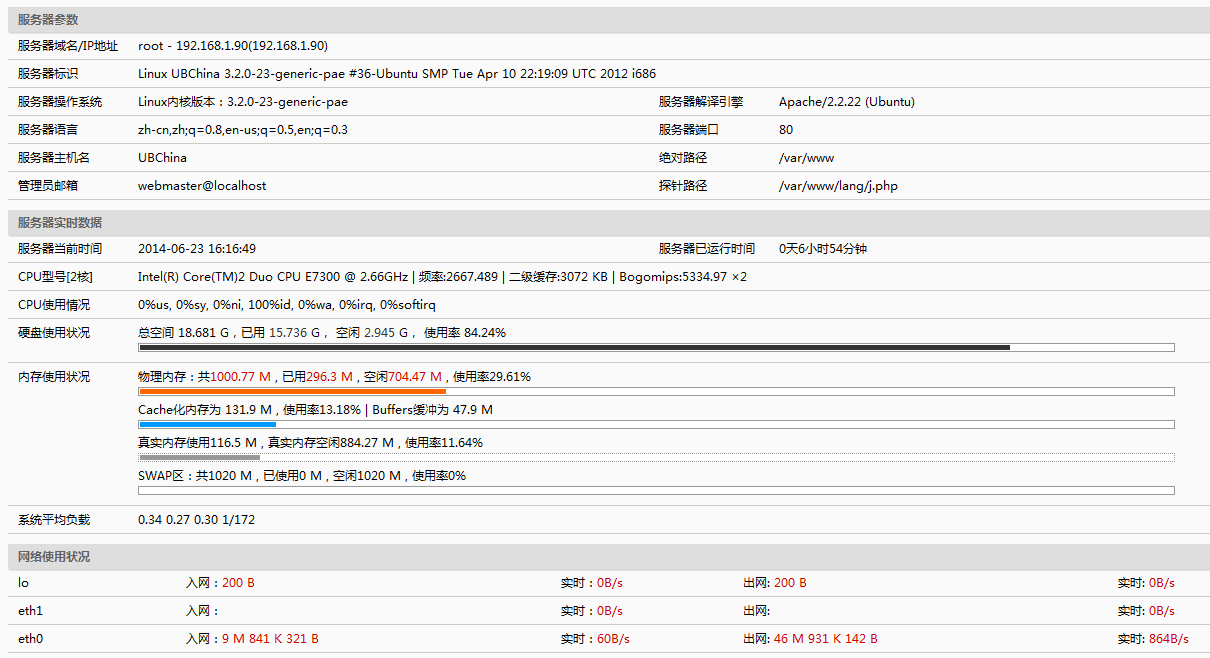
Task: Click the empty SWAP usage progress bar
Action: click(656, 491)
